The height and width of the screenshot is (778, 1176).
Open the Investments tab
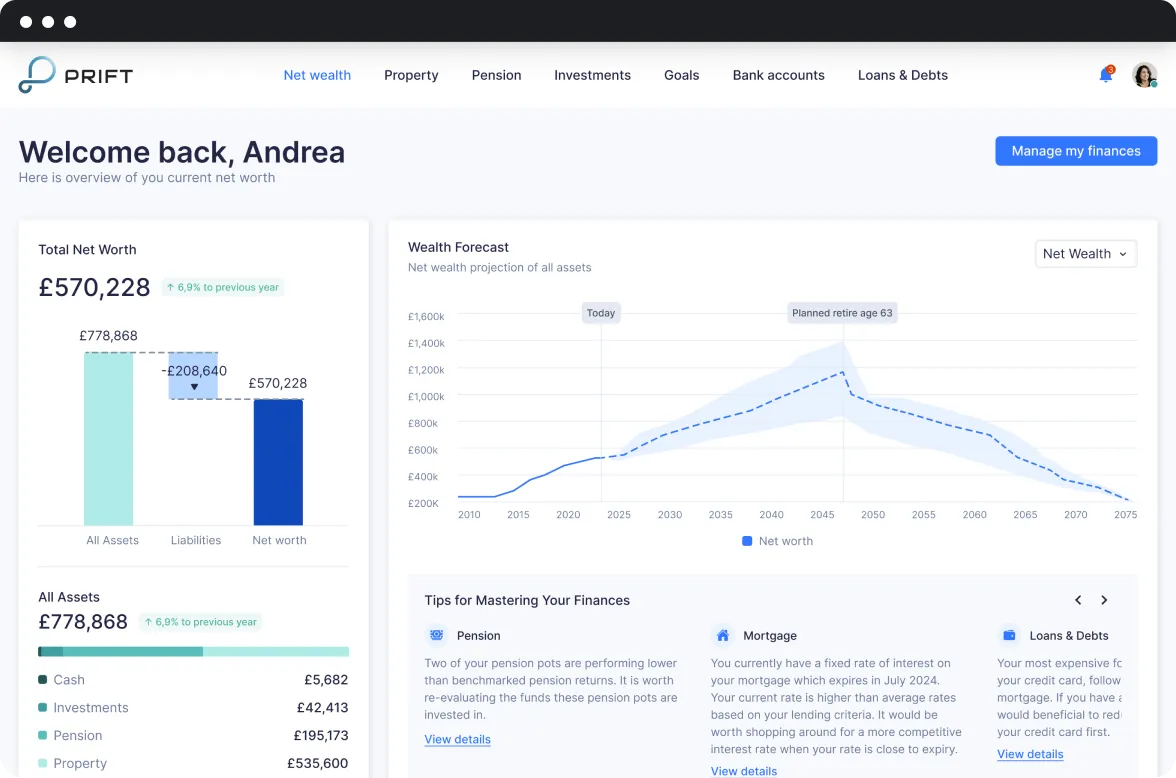click(592, 75)
